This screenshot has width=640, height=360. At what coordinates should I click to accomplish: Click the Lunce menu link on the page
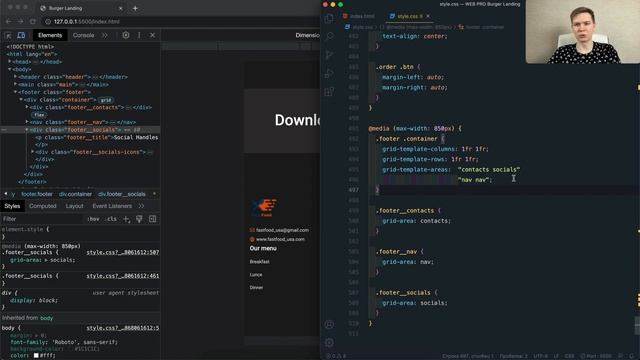256,275
